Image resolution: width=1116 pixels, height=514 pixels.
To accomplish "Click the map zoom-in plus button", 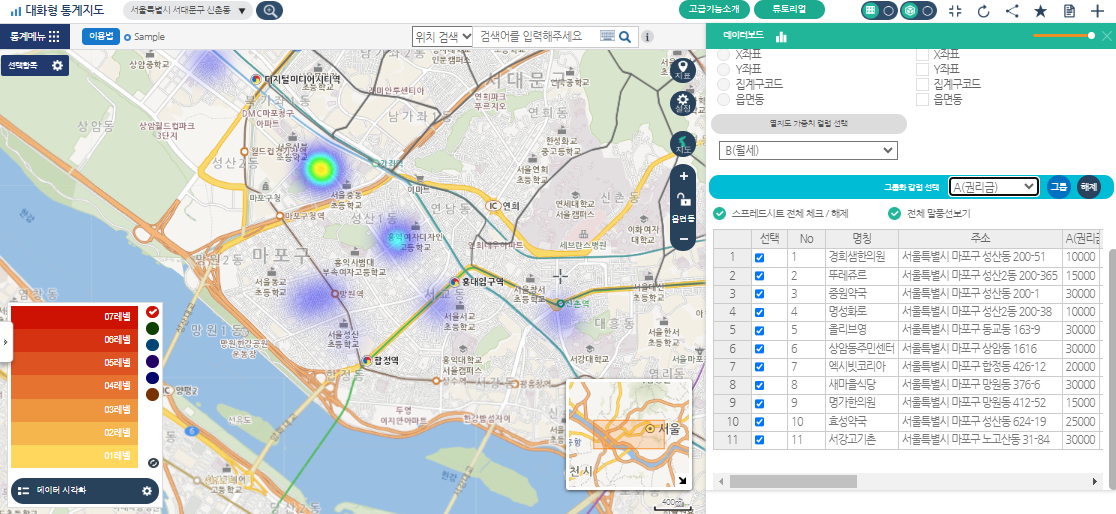I will (x=683, y=176).
